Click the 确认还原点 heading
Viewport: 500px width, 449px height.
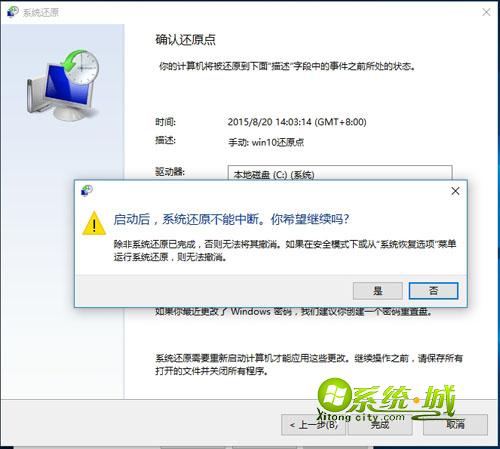[x=185, y=40]
